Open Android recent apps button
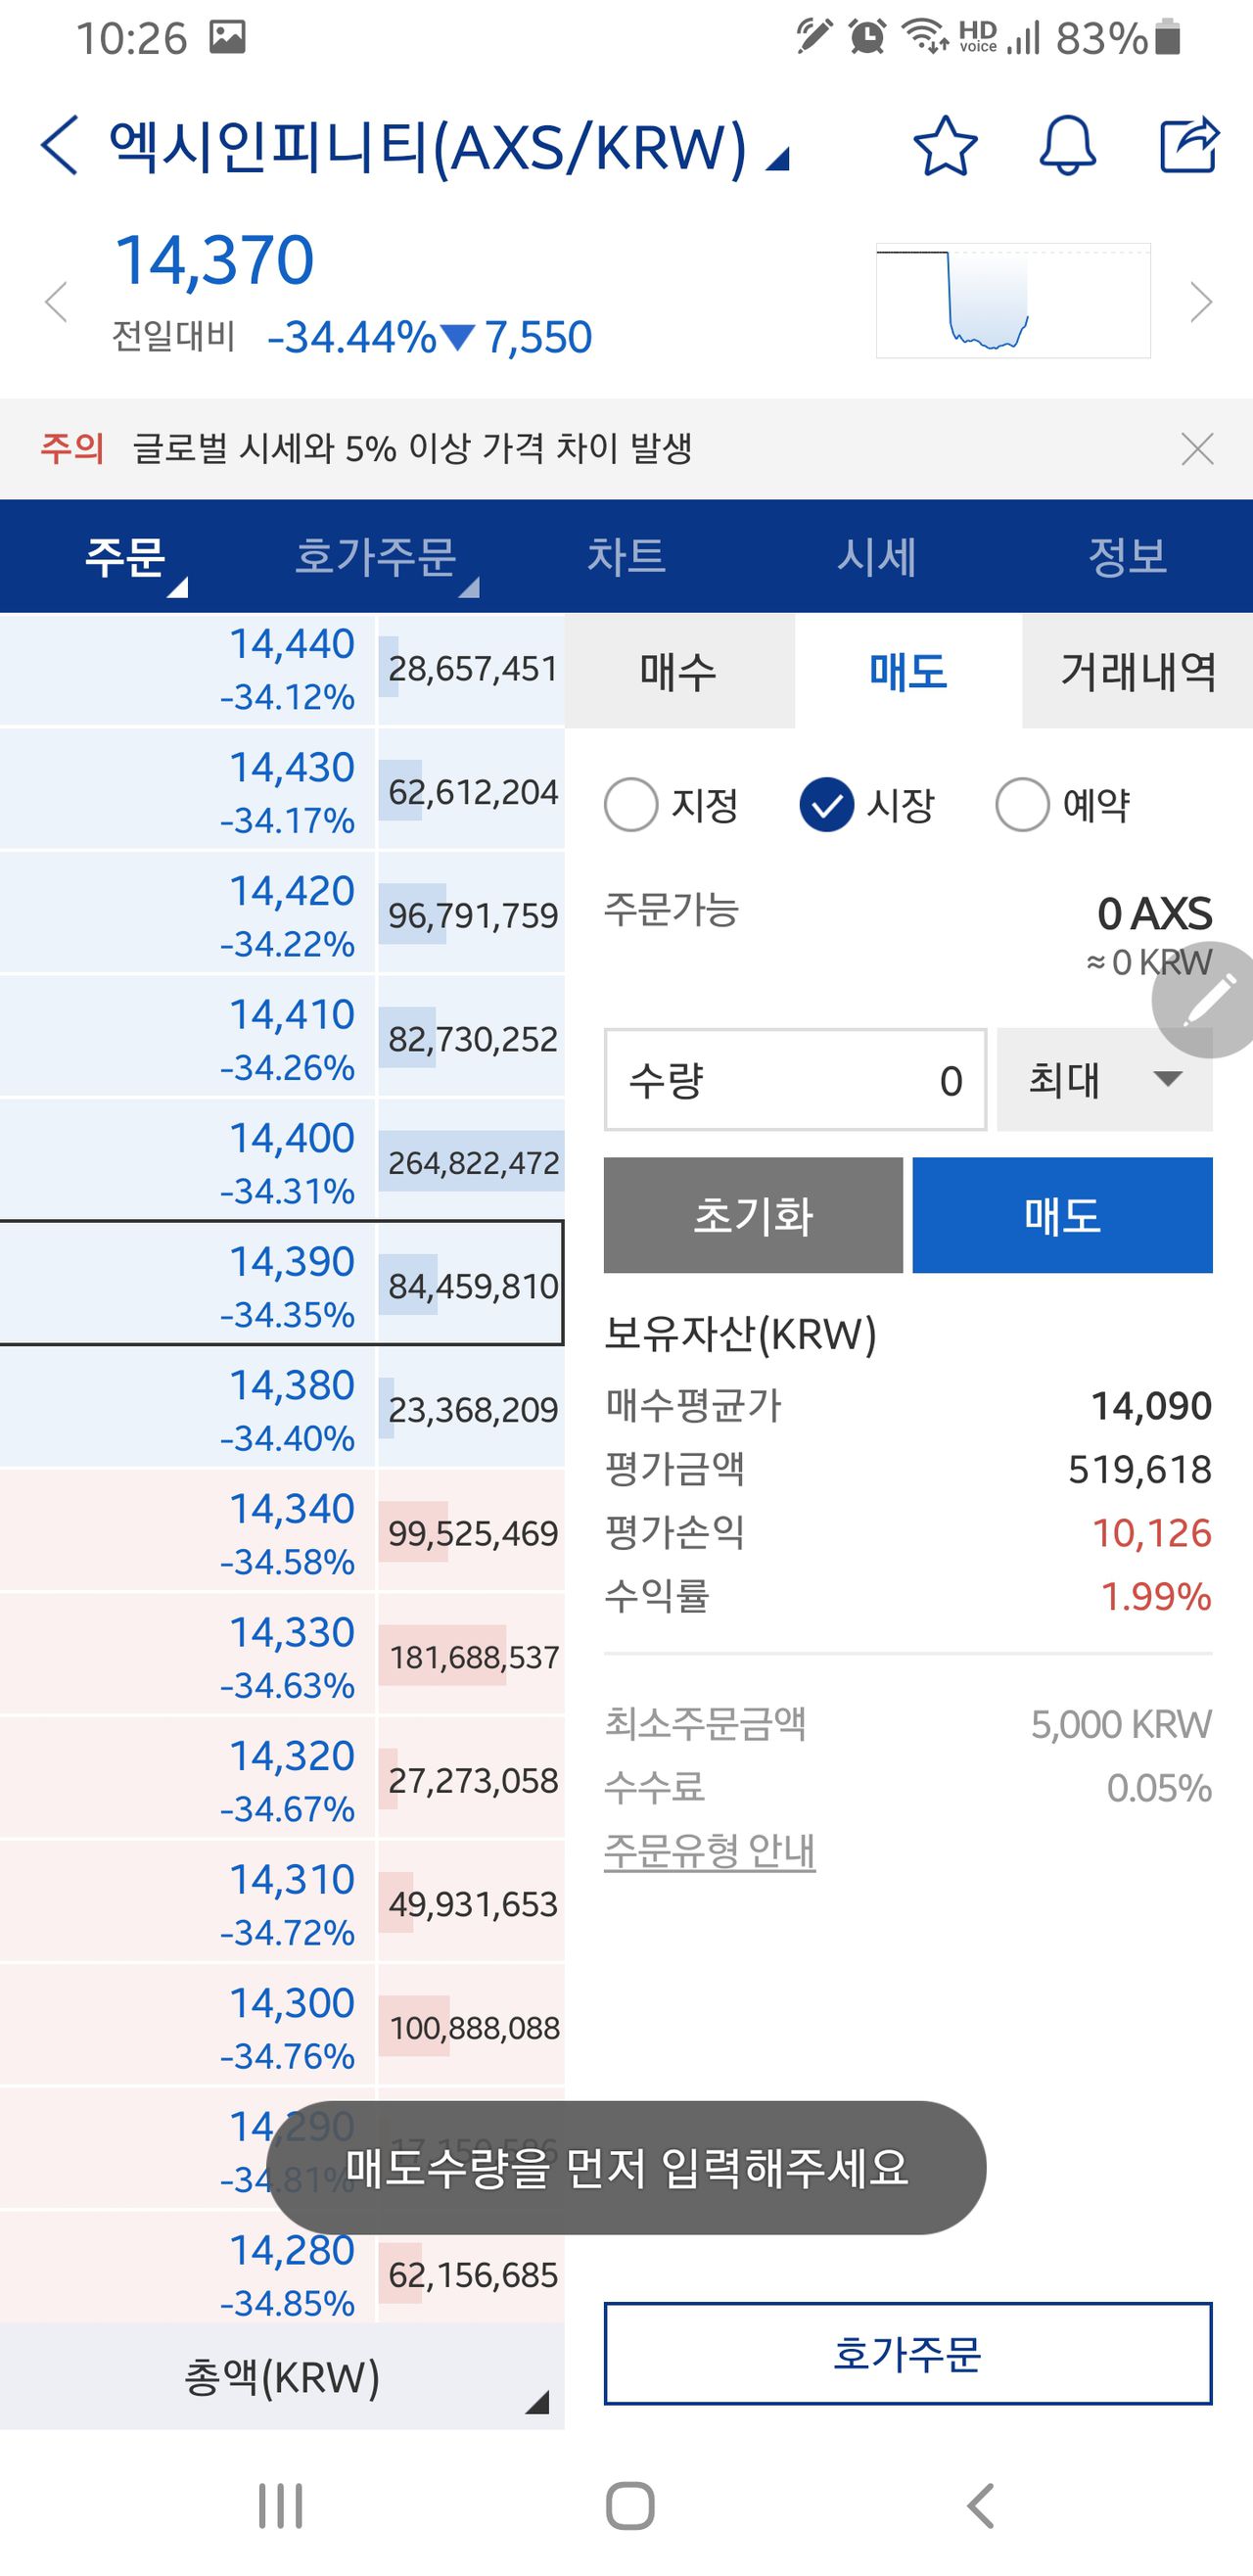The width and height of the screenshot is (1253, 2576). 281,2506
